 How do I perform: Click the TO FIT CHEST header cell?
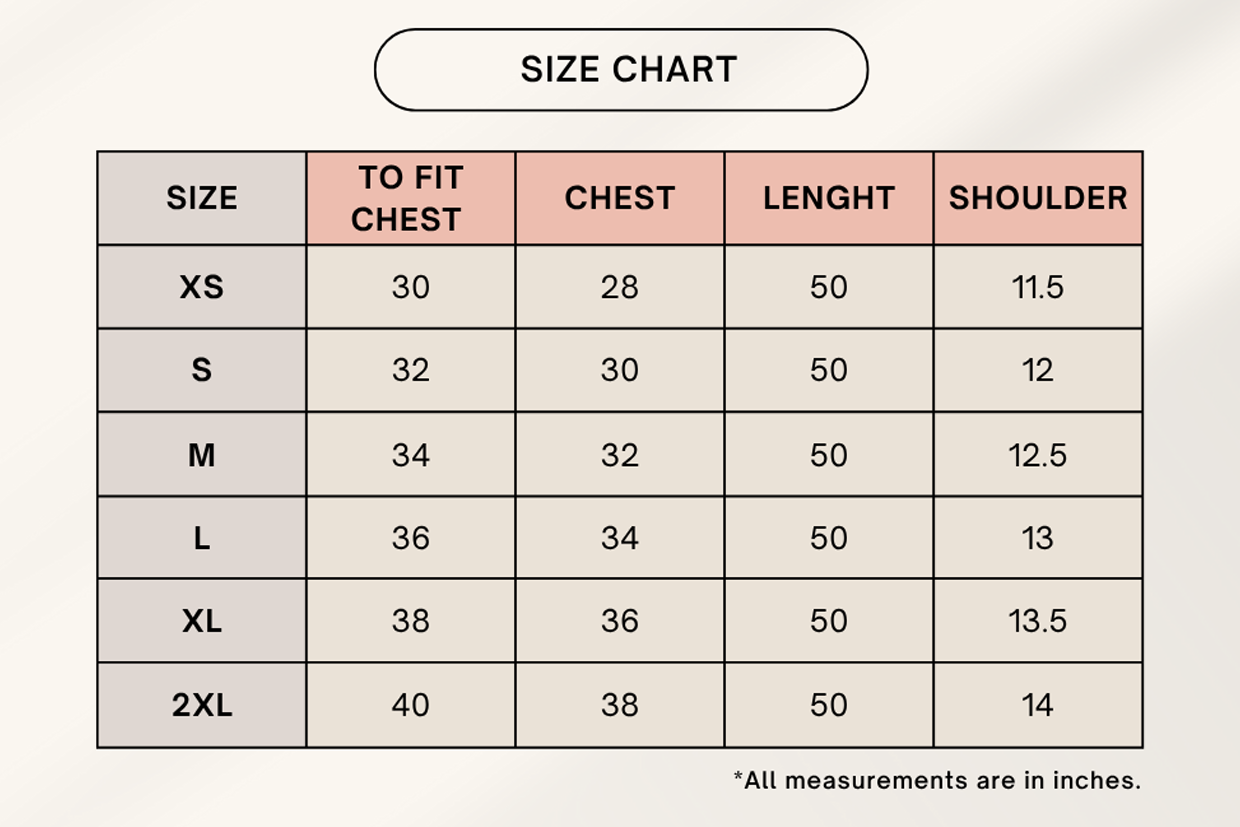coord(410,198)
